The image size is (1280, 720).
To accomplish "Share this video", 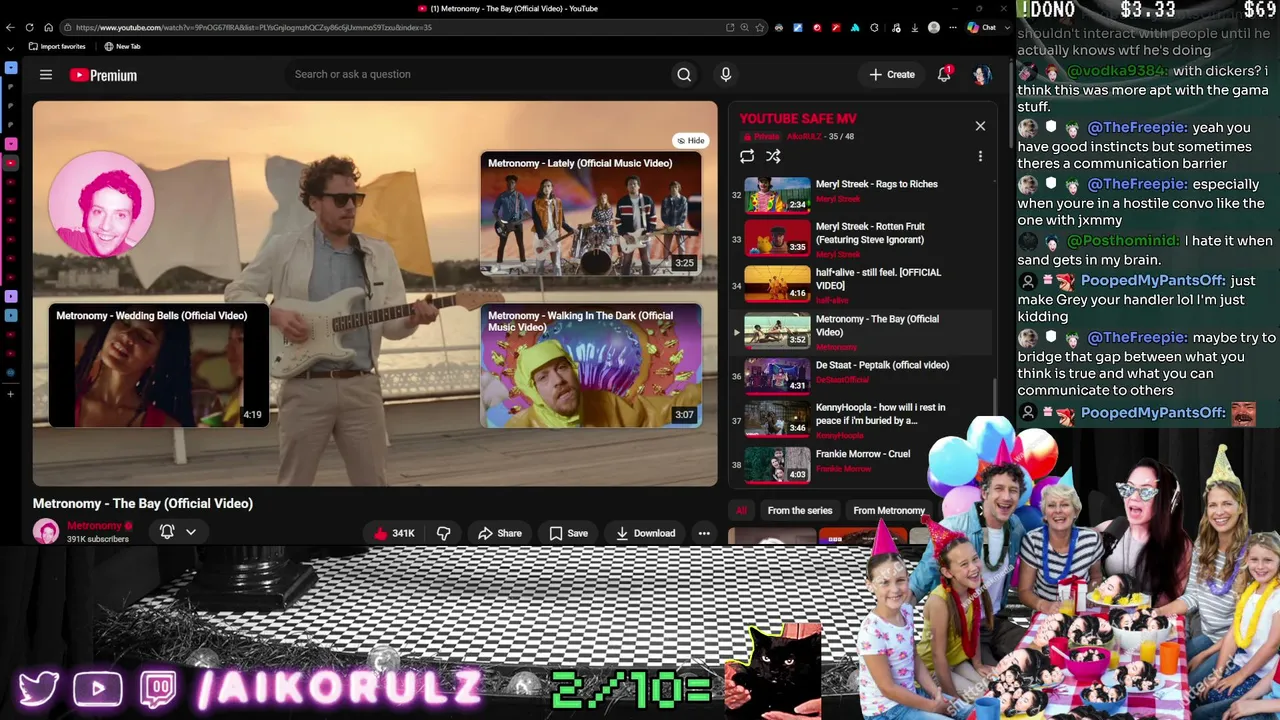I will (499, 533).
